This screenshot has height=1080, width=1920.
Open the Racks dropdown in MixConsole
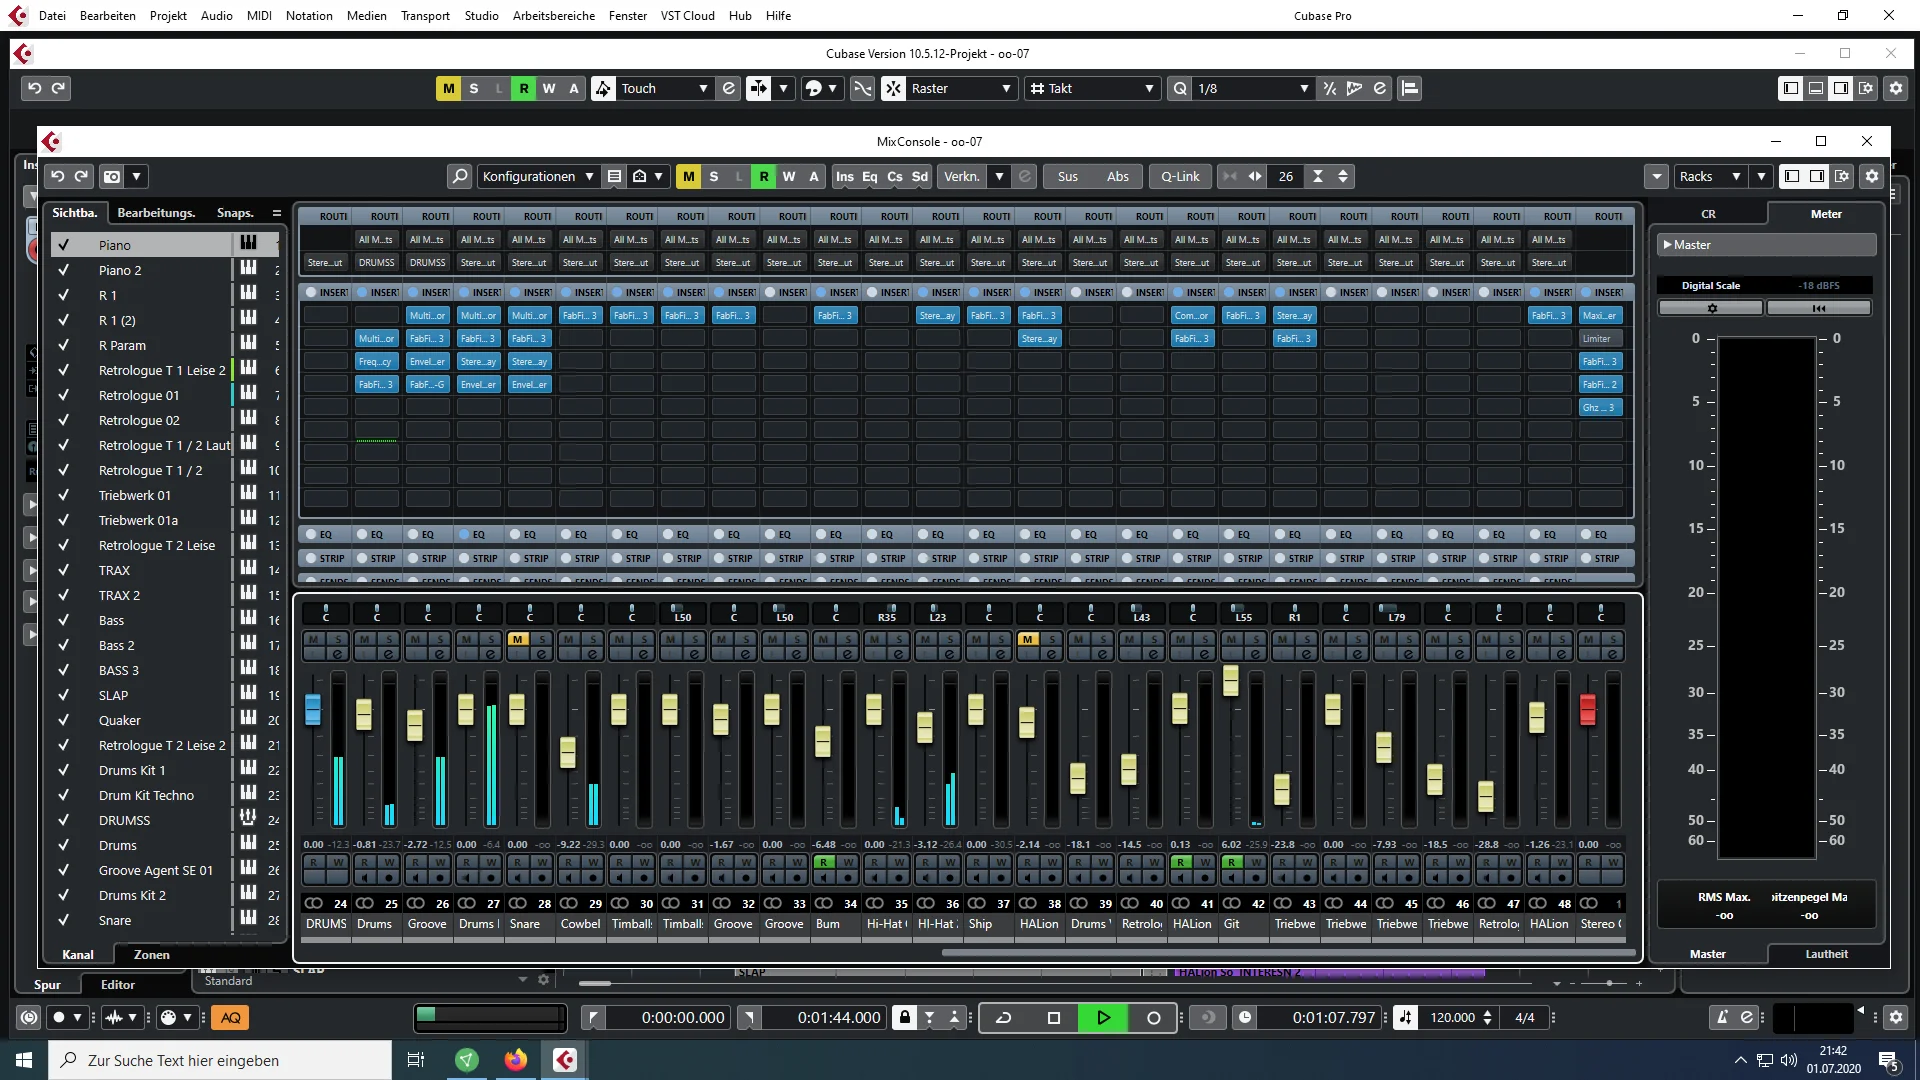pyautogui.click(x=1710, y=176)
